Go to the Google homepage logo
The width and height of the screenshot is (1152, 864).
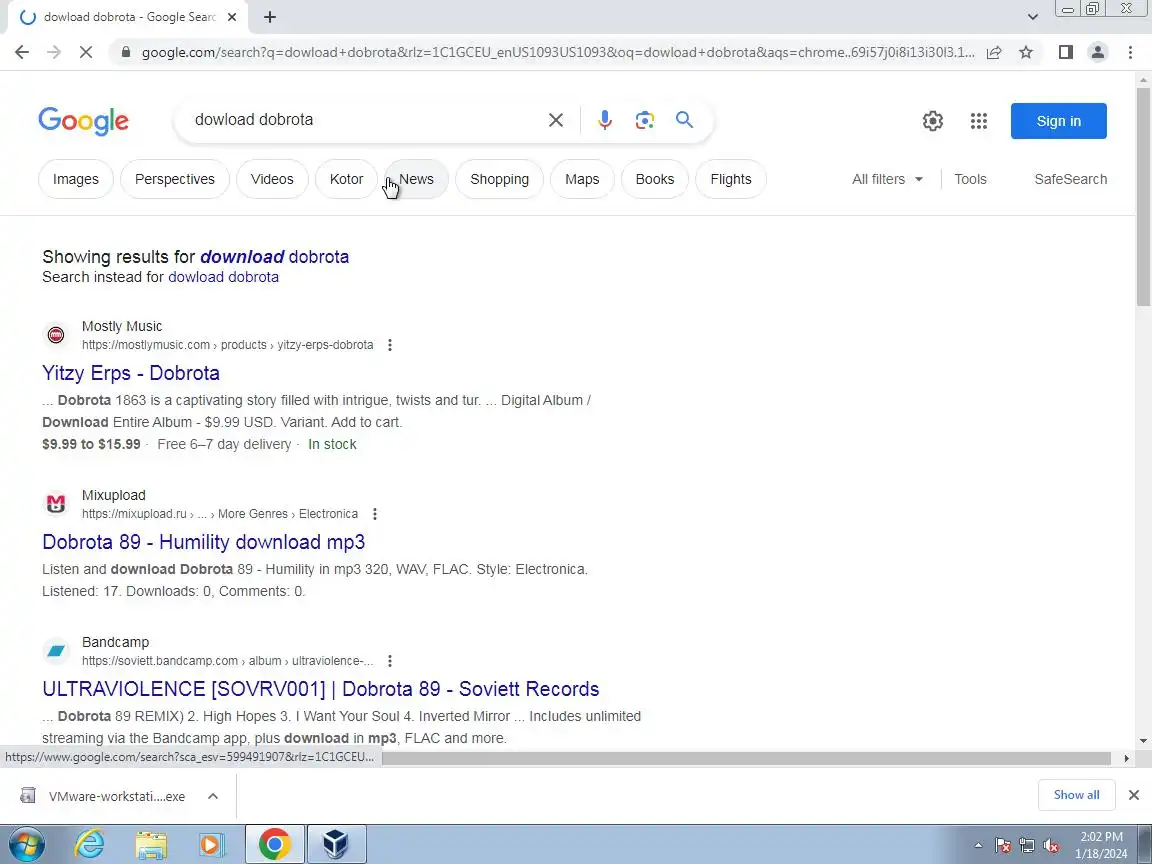tap(83, 120)
